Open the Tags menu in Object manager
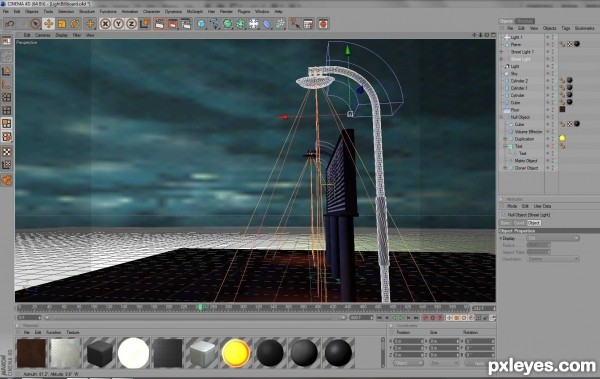 click(566, 28)
